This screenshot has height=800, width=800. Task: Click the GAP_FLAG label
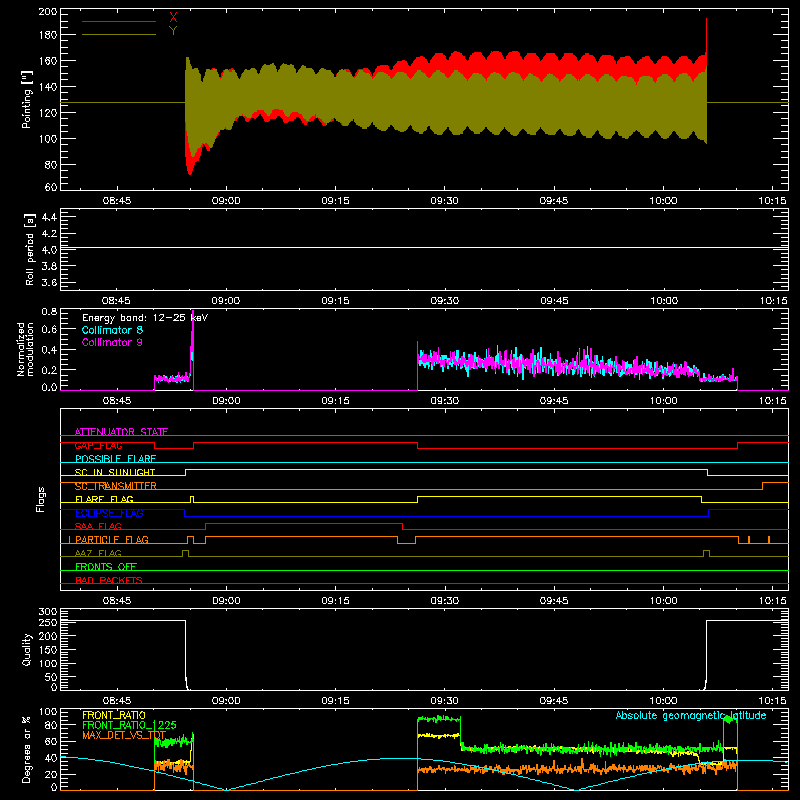point(98,445)
